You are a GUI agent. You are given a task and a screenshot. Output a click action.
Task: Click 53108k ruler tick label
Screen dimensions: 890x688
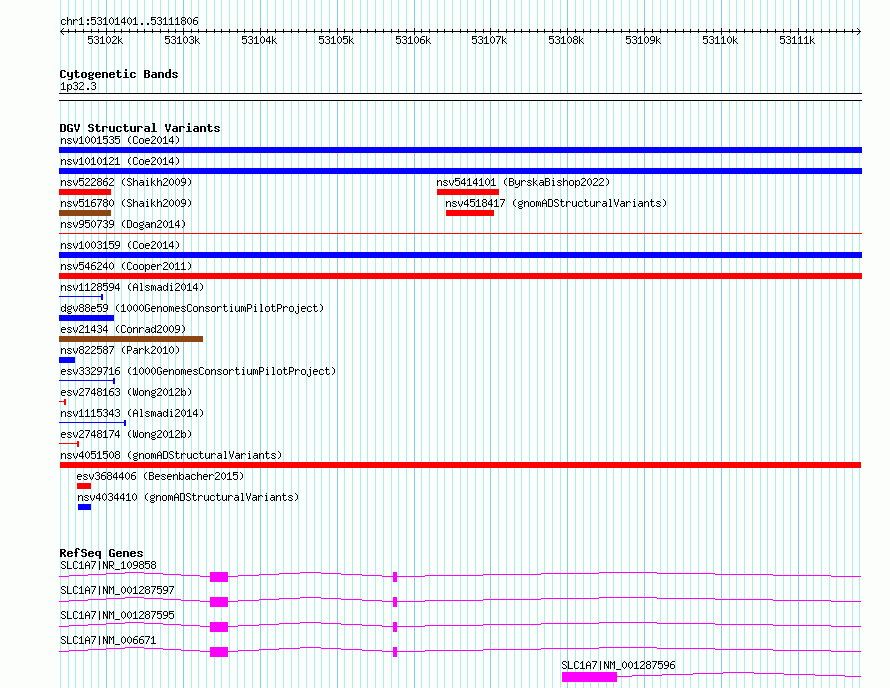click(566, 40)
